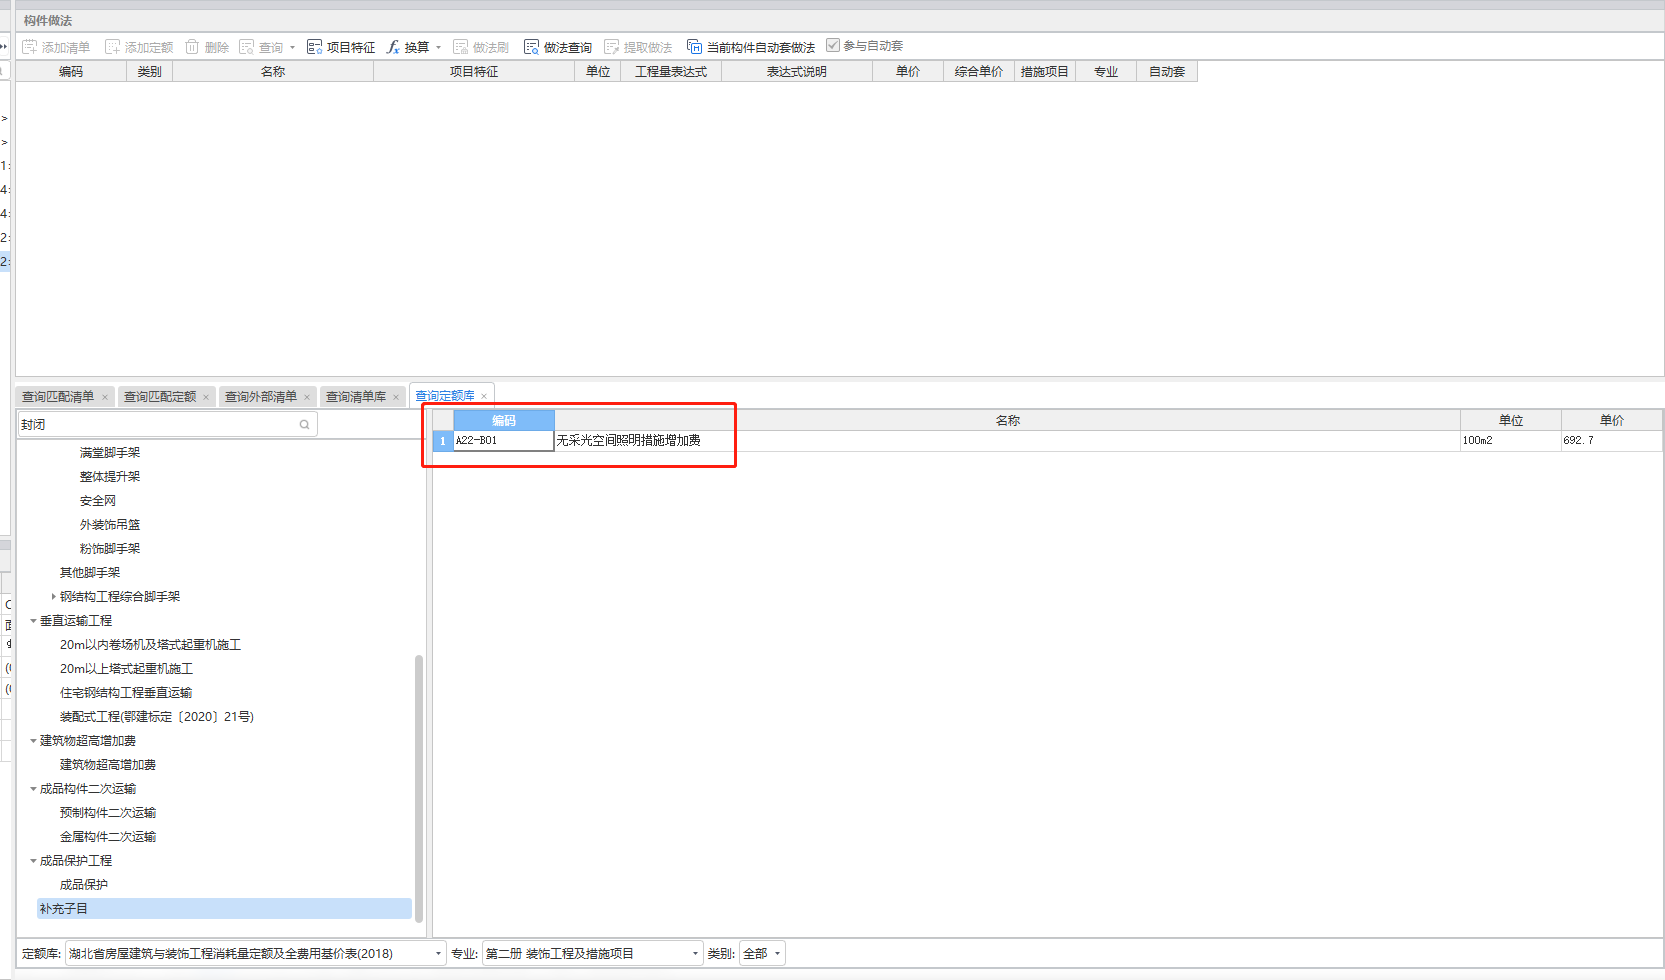1665x980 pixels.
Task: Select 整体提升架 in the tree
Action: [x=110, y=477]
